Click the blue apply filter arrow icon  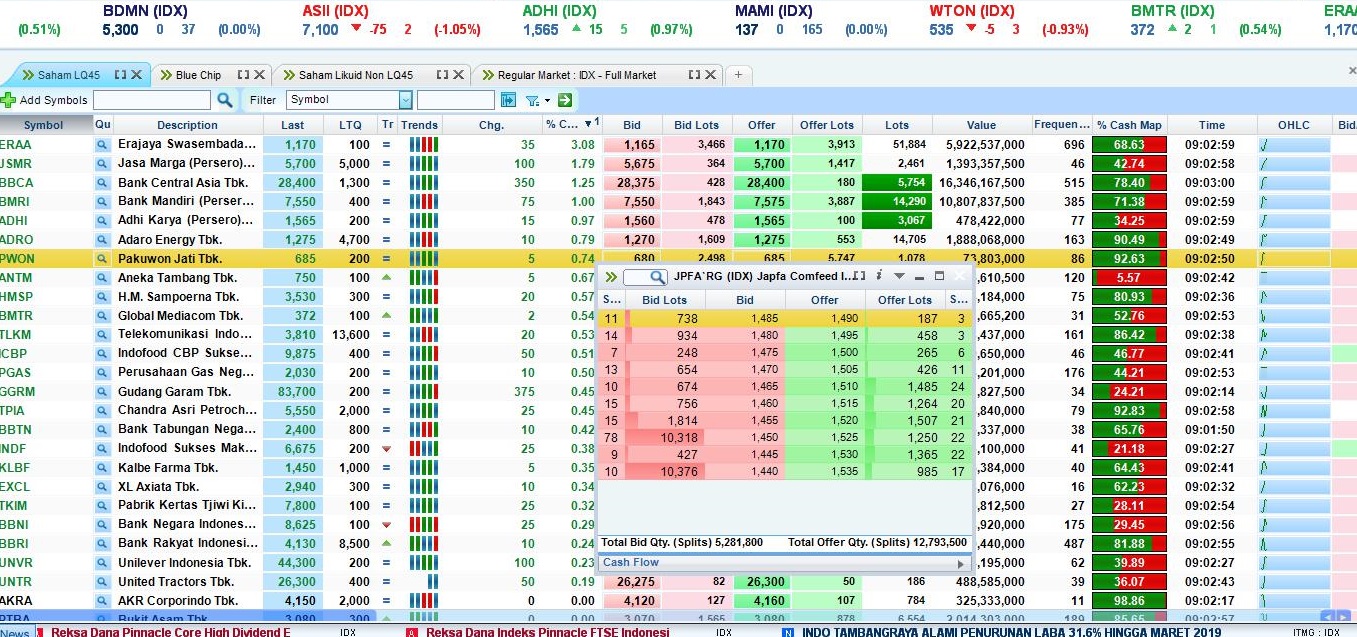pyautogui.click(x=508, y=100)
